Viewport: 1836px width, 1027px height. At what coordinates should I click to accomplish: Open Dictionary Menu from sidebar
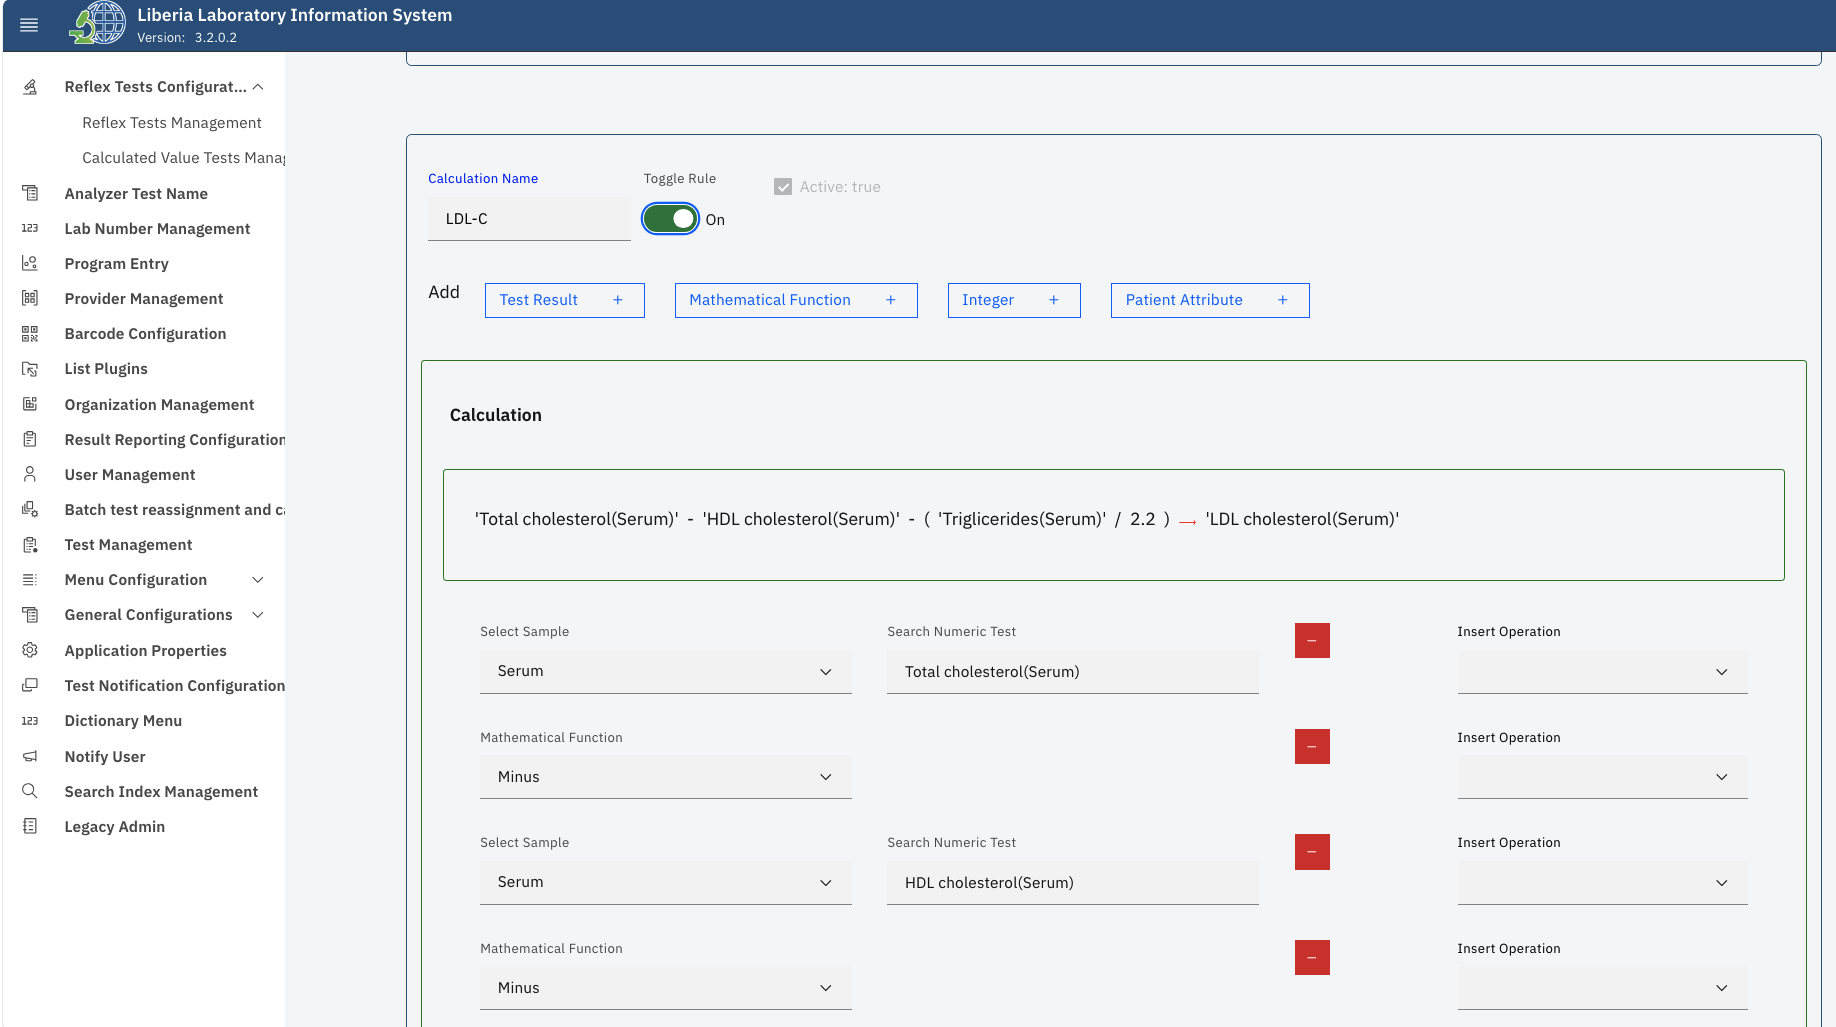coord(123,721)
